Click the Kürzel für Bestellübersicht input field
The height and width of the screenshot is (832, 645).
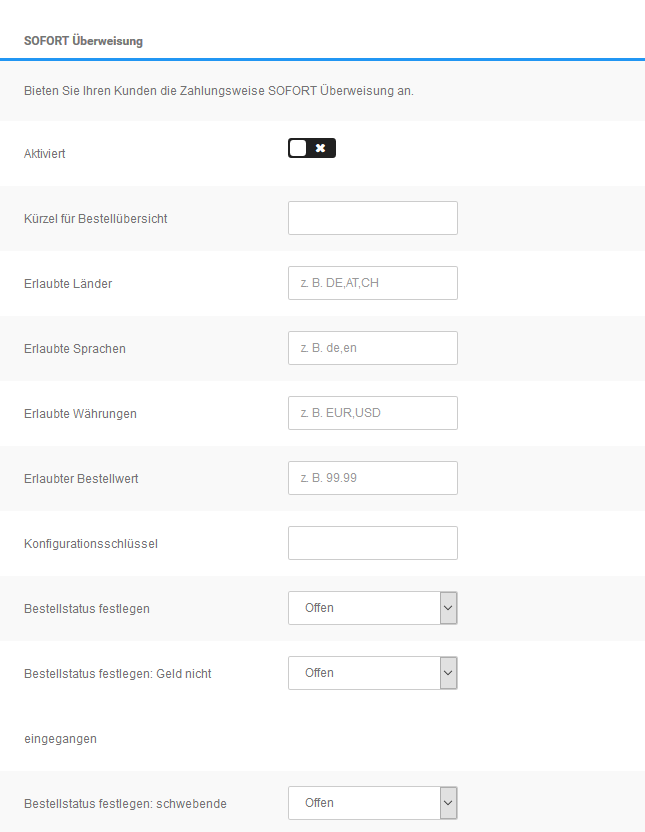372,217
